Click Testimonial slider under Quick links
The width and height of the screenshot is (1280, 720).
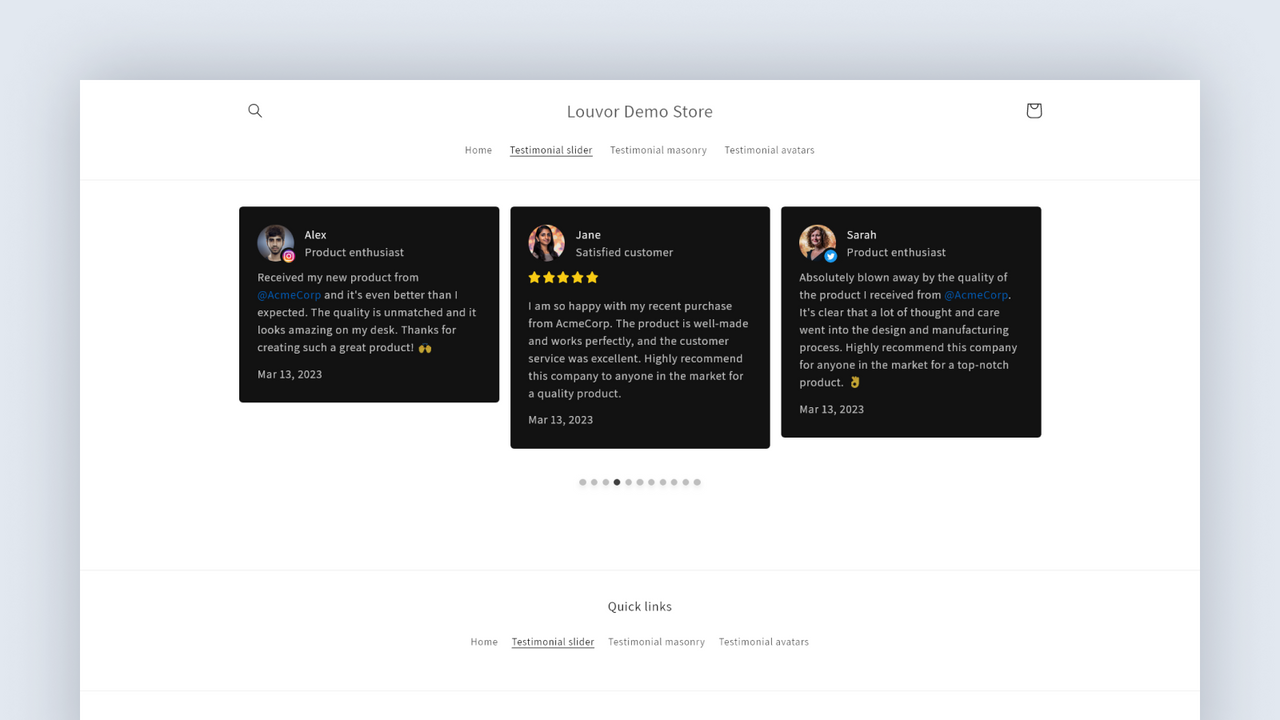[553, 642]
